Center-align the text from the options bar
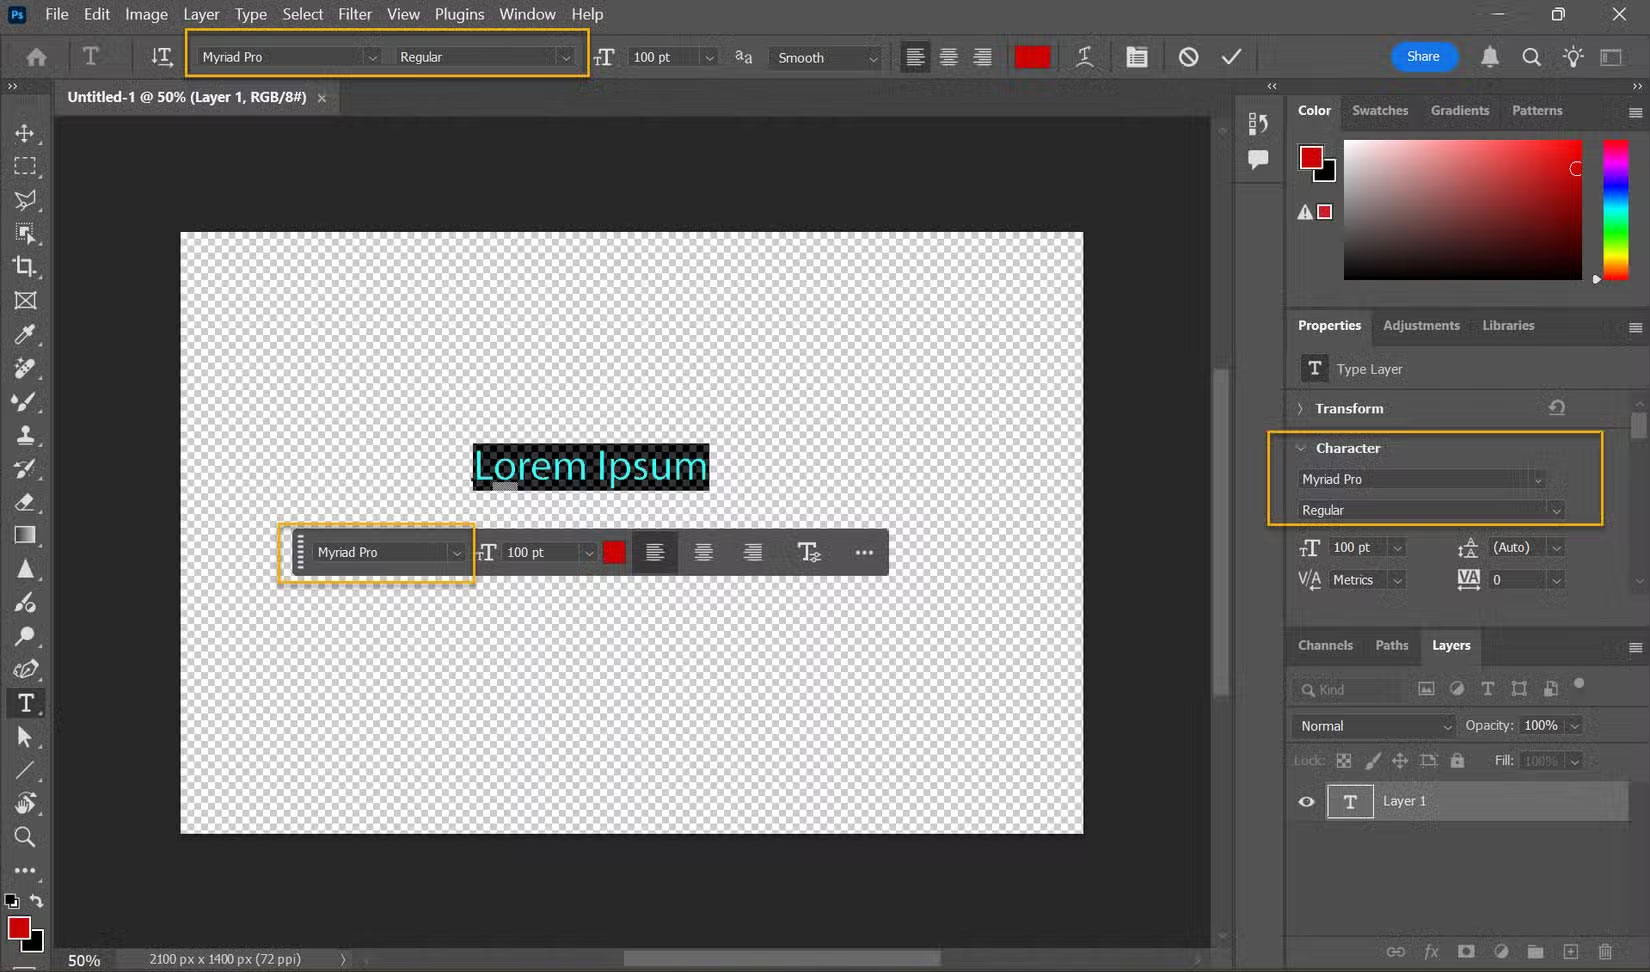 948,57
